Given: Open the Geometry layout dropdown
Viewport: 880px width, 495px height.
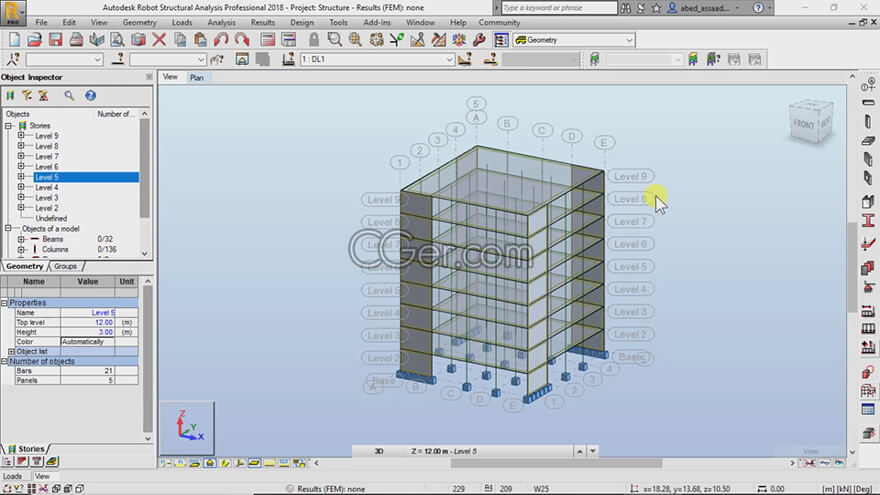Looking at the screenshot, I should (x=629, y=40).
